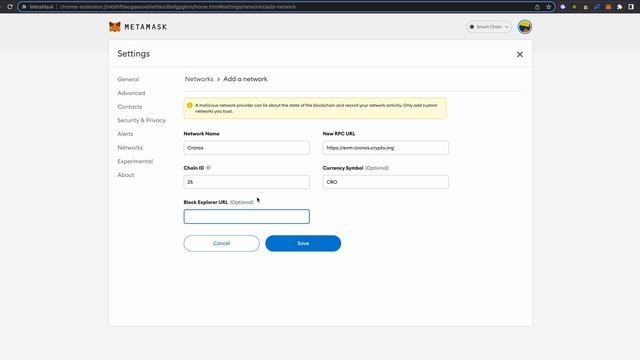Select Networks in the settings sidebar
Screen dimensions: 640x360
click(x=130, y=147)
